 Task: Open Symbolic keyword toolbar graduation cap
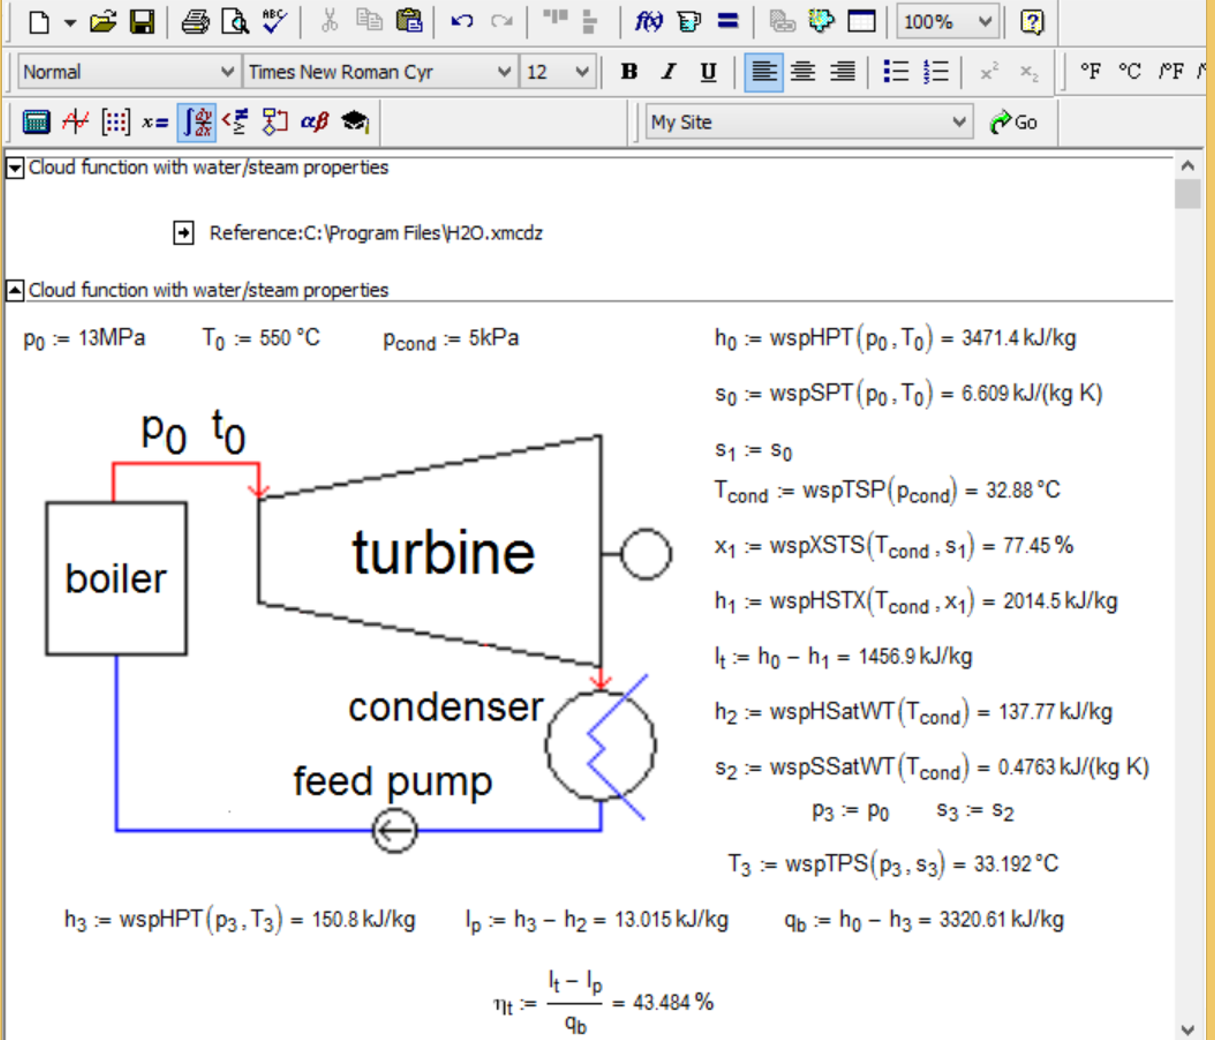coord(354,122)
